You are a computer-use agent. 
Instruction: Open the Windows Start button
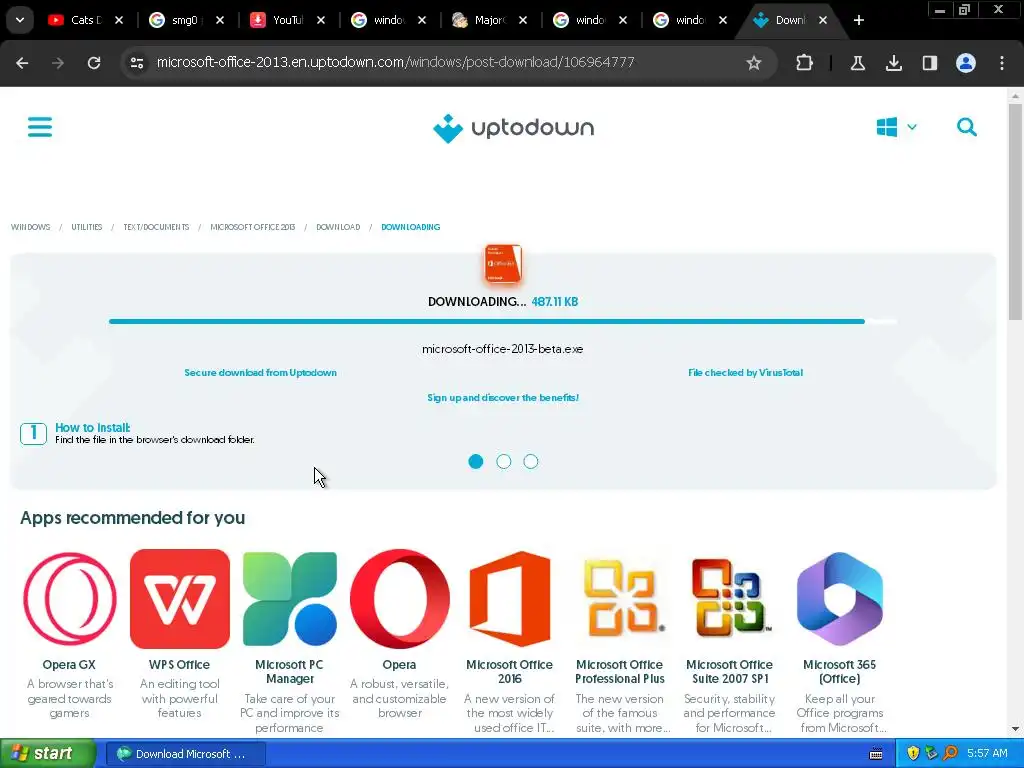(x=47, y=754)
